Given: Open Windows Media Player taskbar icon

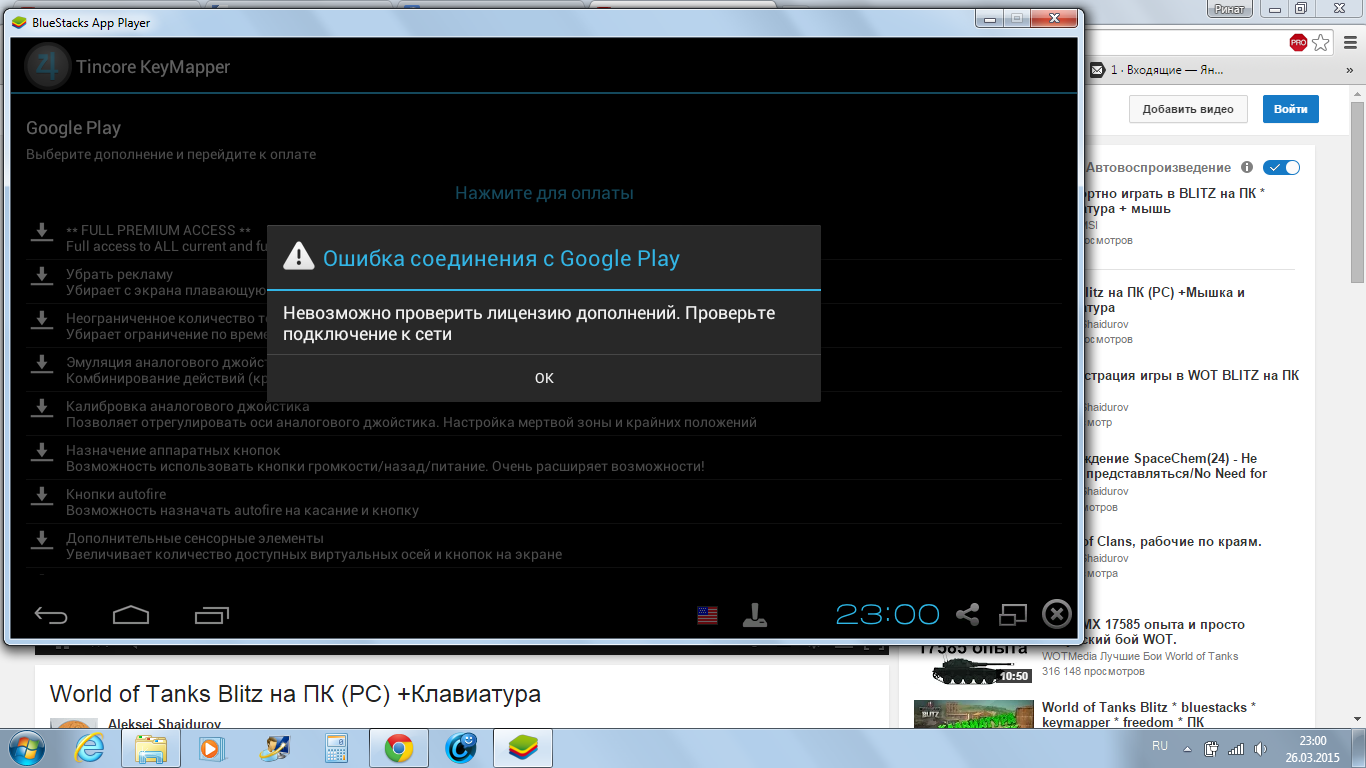Looking at the screenshot, I should coord(211,748).
